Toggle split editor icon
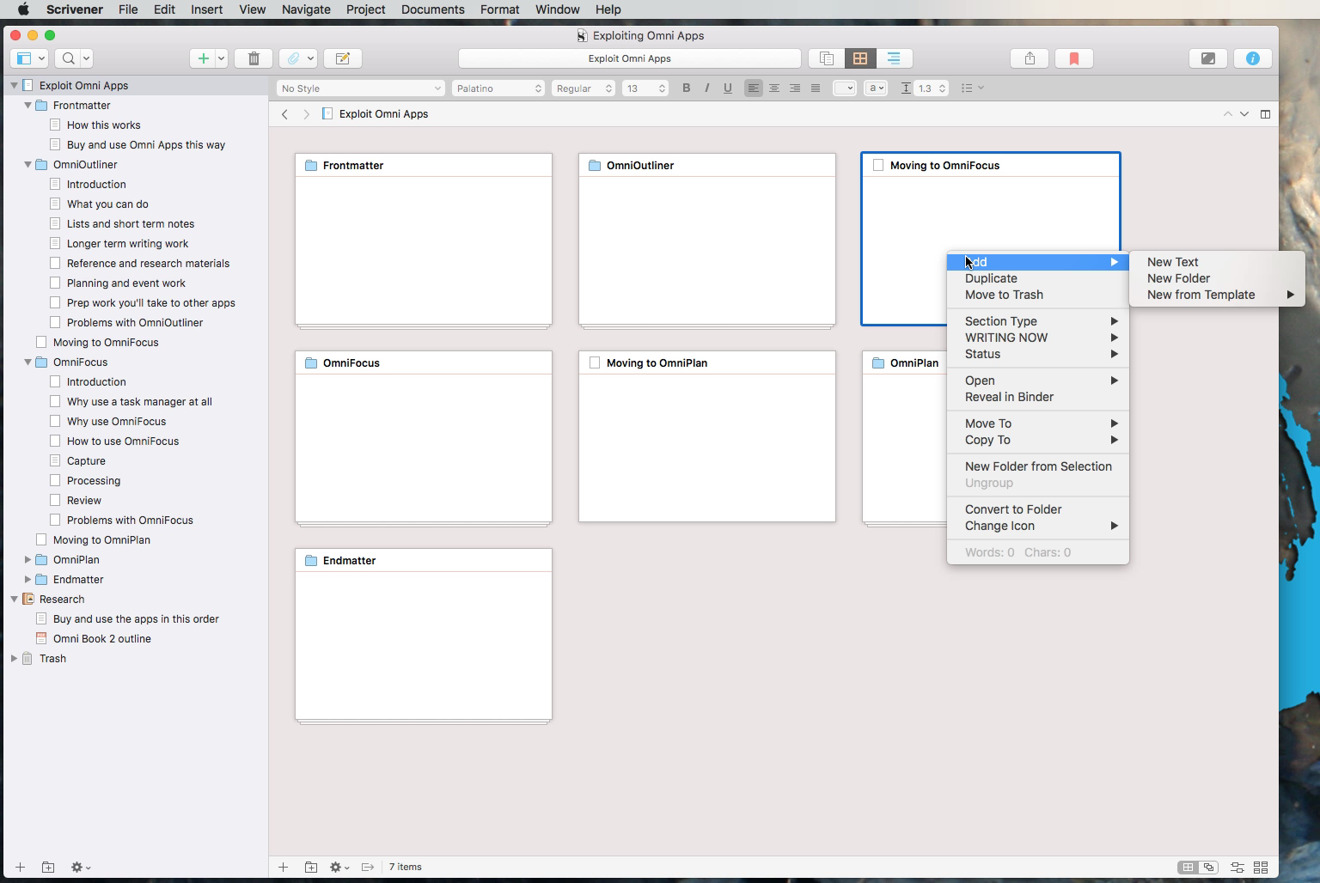1320x883 pixels. [1265, 114]
